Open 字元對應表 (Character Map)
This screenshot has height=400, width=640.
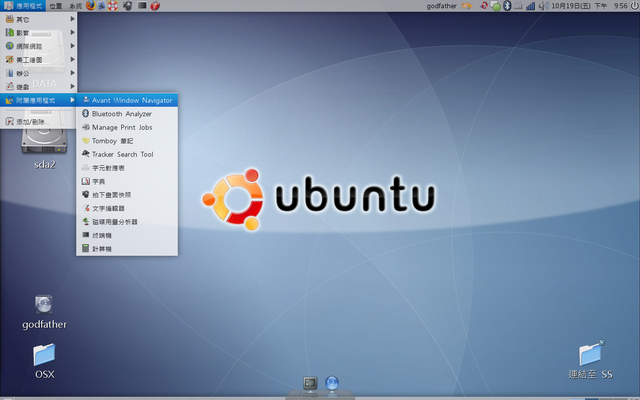pyautogui.click(x=127, y=167)
